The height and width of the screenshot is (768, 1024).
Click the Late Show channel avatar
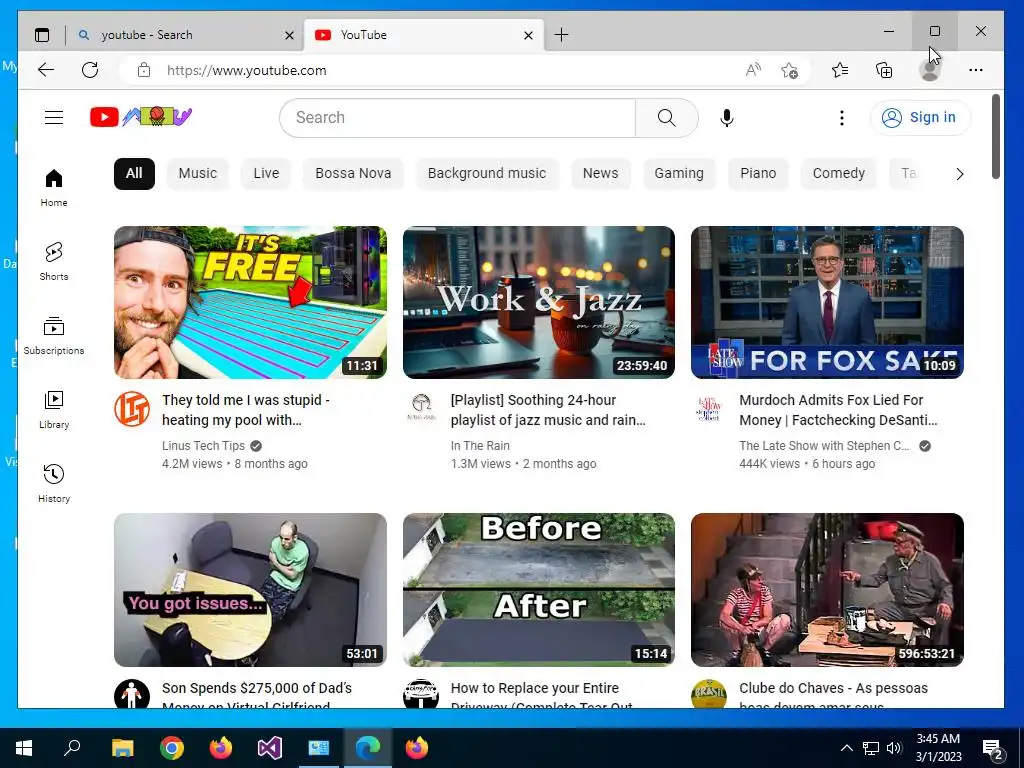709,409
